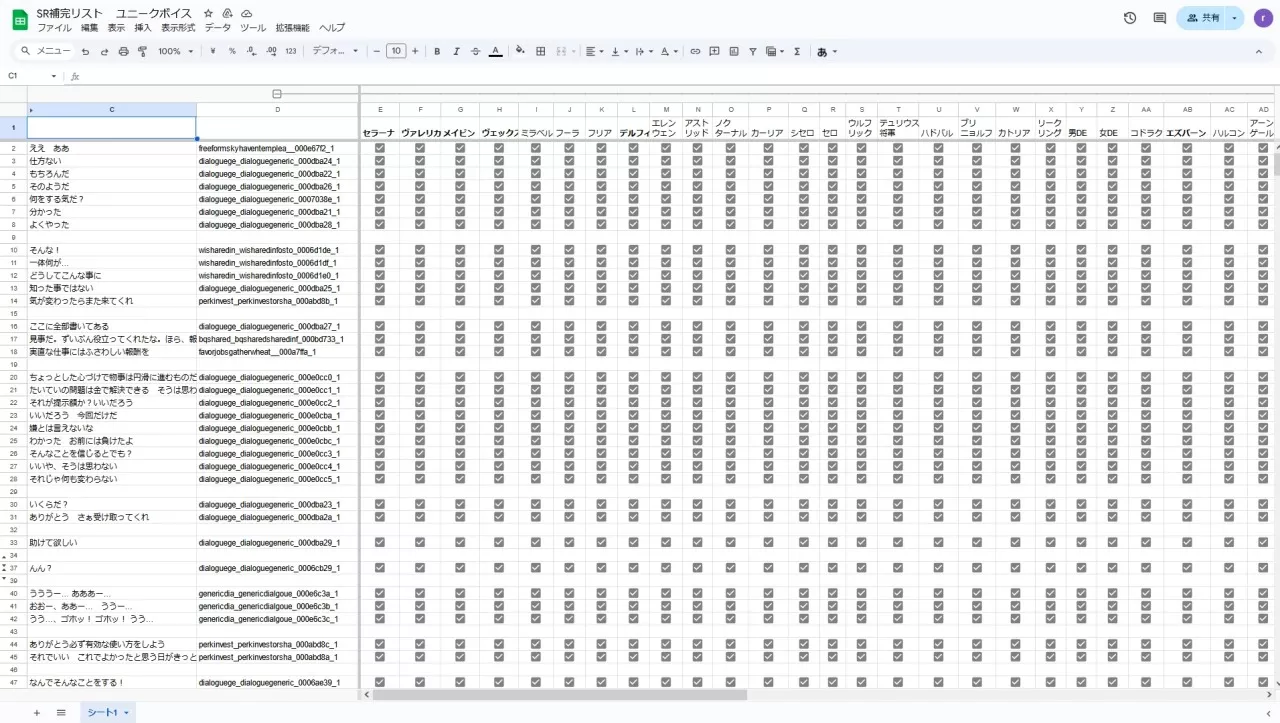Open the 挿入 menu
This screenshot has width=1280, height=723.
click(x=143, y=28)
